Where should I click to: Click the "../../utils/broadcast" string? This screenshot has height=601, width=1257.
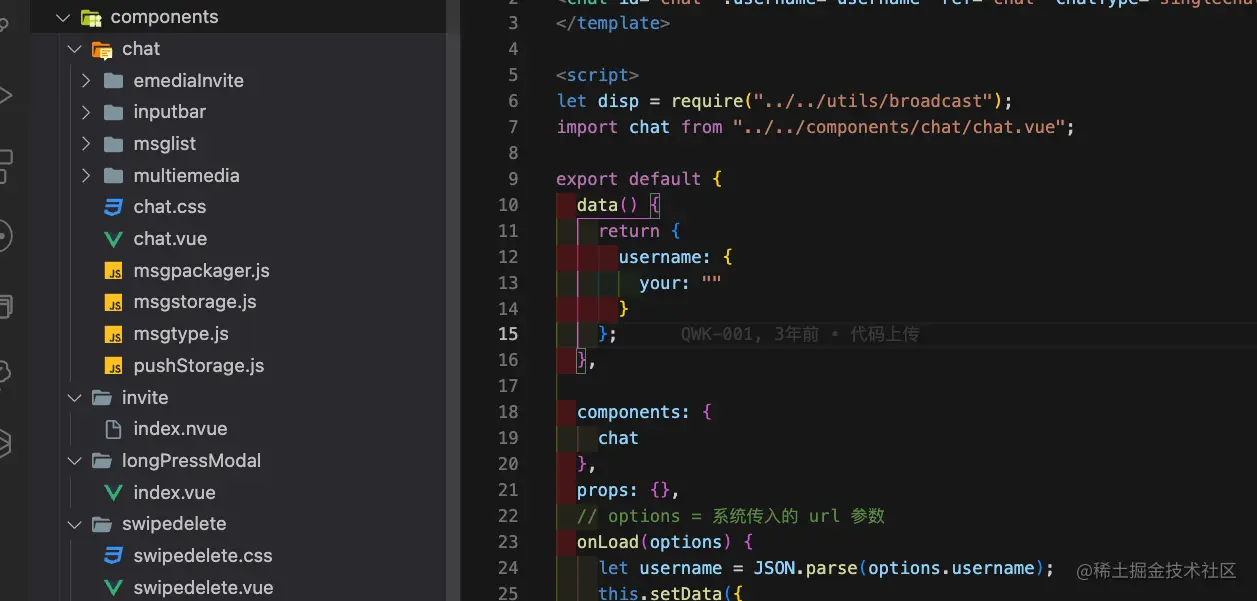[x=875, y=101]
